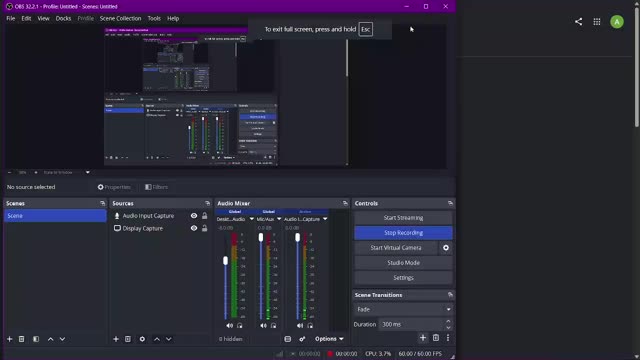Add a new source with the plus icon
The height and width of the screenshot is (360, 640).
click(116, 339)
